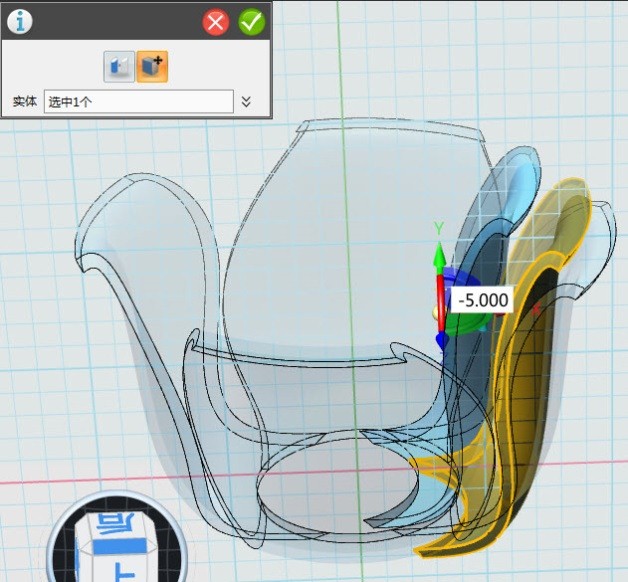Click the blue arrow tip below the gizmo
The image size is (628, 582).
(x=442, y=341)
